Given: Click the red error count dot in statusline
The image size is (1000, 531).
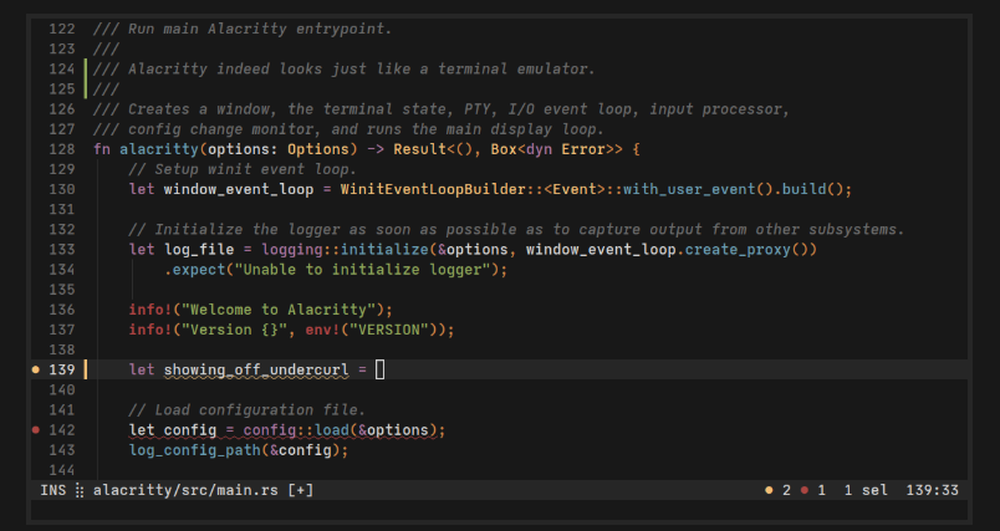Looking at the screenshot, I should point(805,490).
